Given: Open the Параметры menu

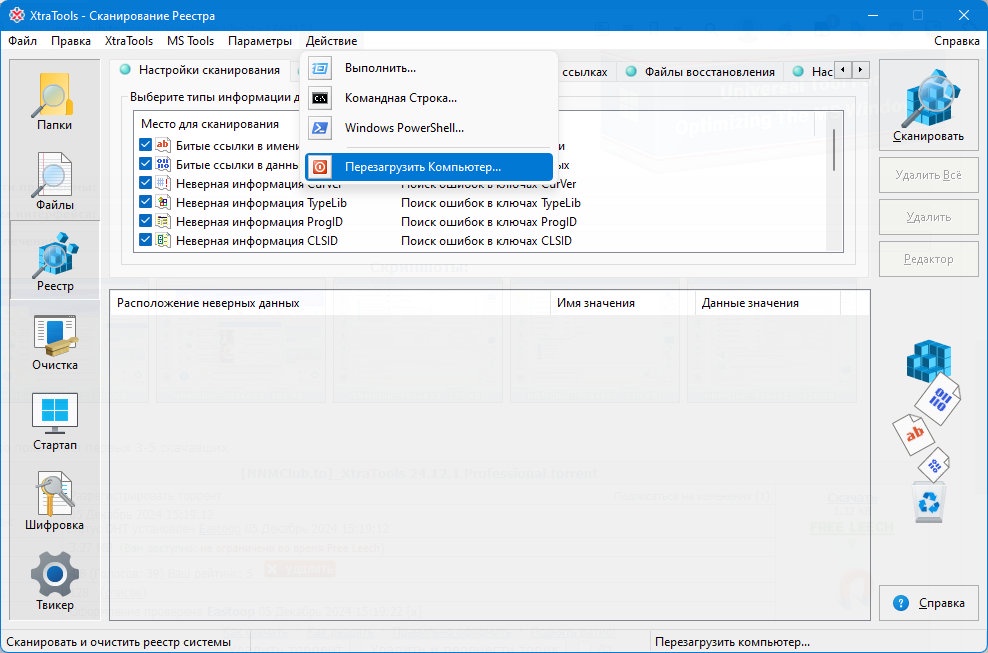Looking at the screenshot, I should click(260, 41).
